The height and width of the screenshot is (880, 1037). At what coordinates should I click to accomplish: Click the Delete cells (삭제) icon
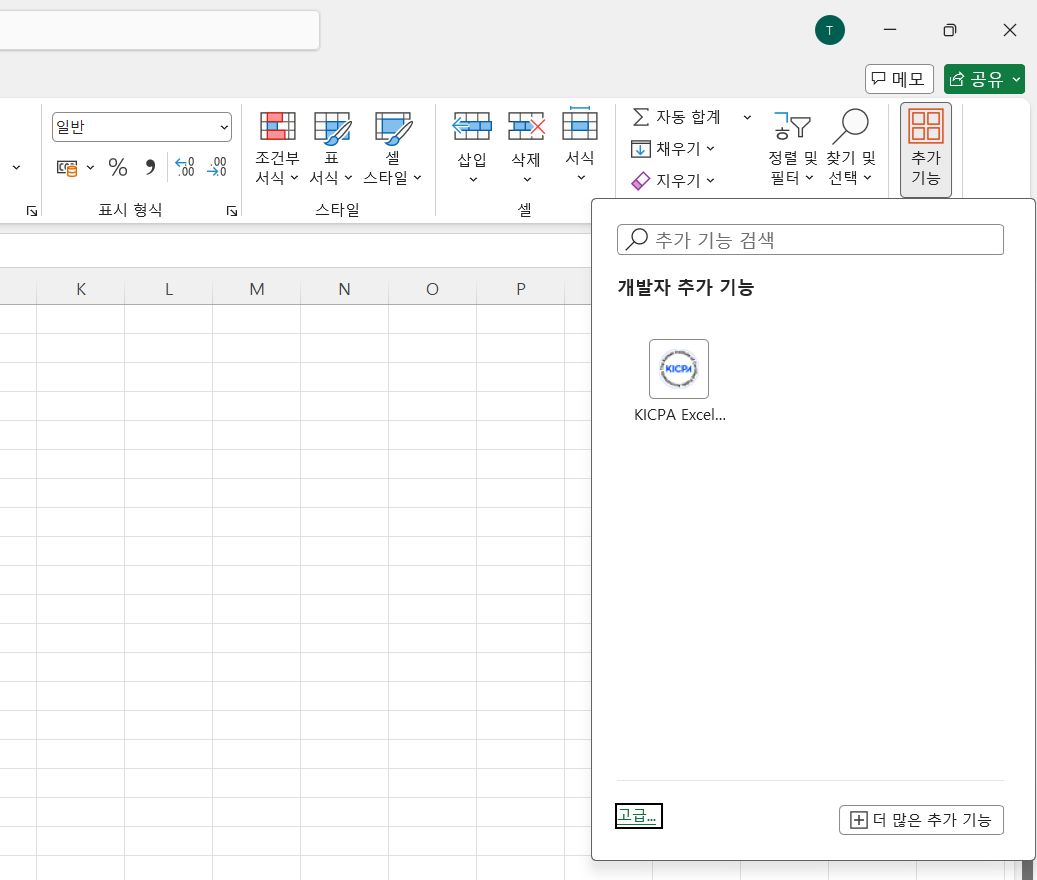coord(526,126)
